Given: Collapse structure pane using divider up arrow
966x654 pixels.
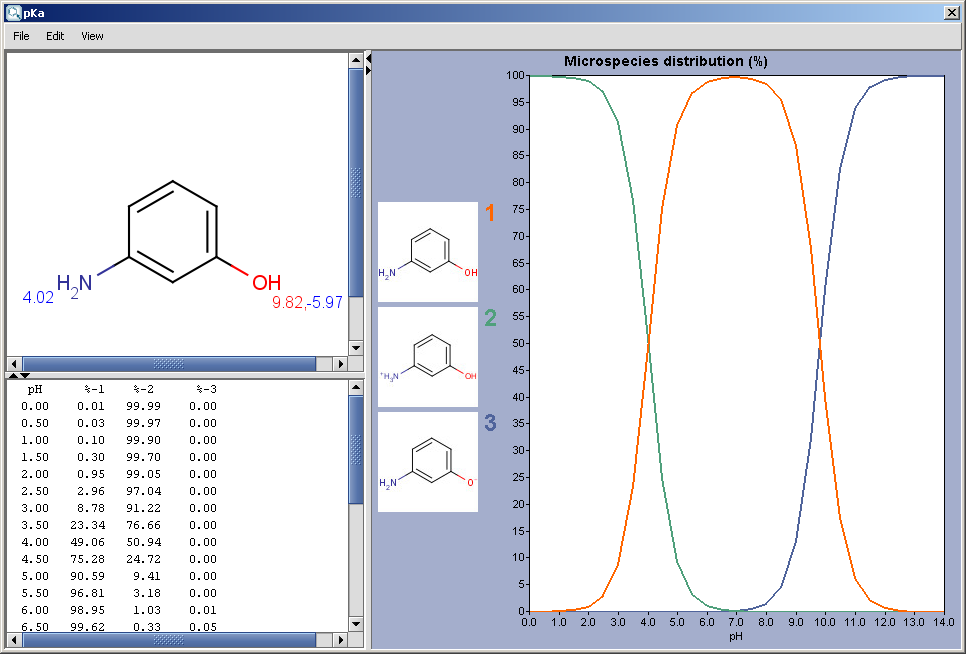Looking at the screenshot, I should (12, 375).
